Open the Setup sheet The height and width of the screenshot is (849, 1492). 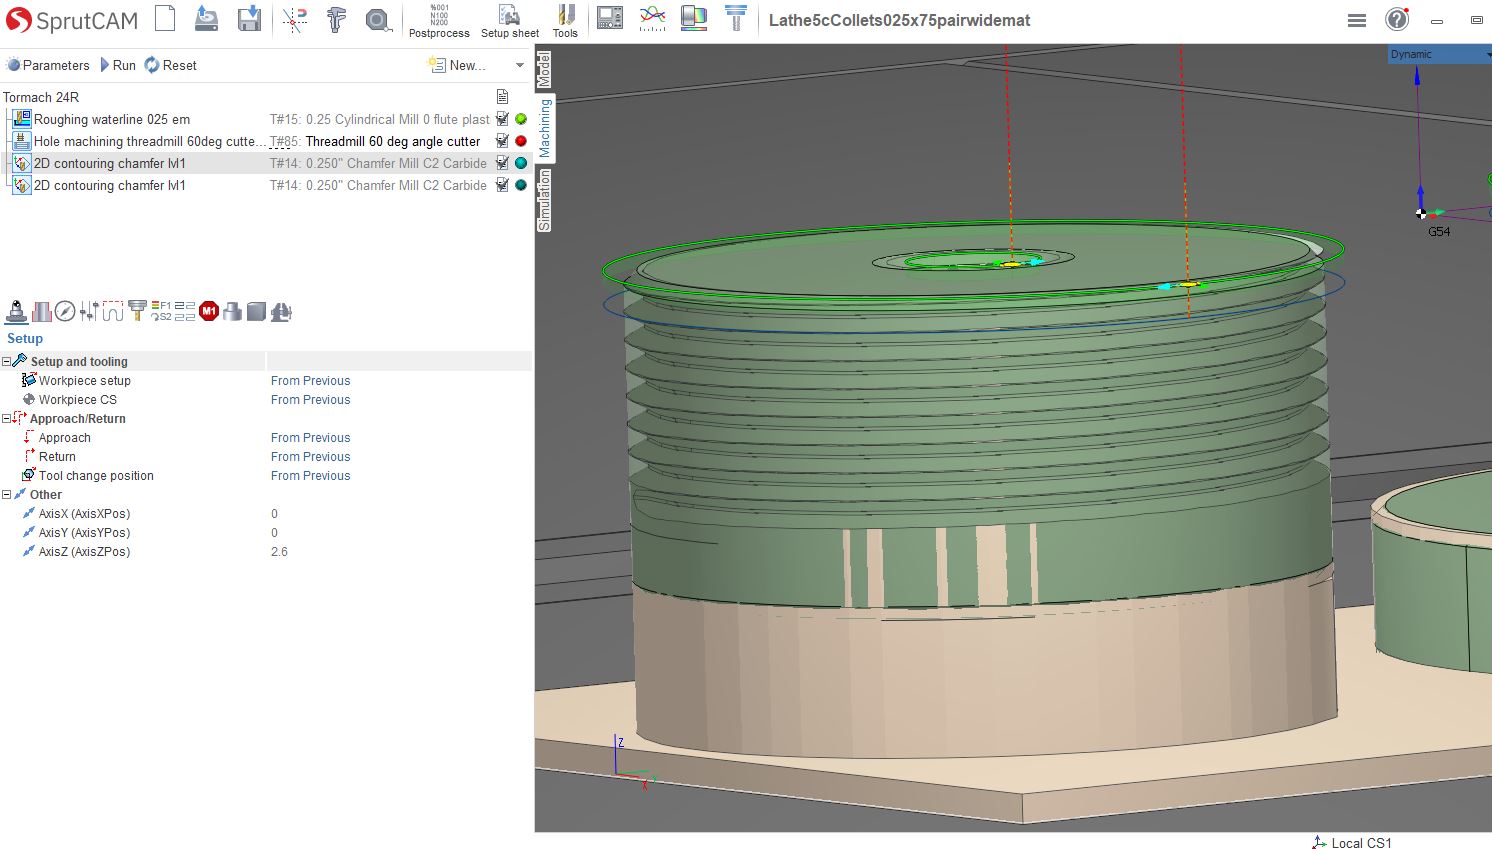510,20
